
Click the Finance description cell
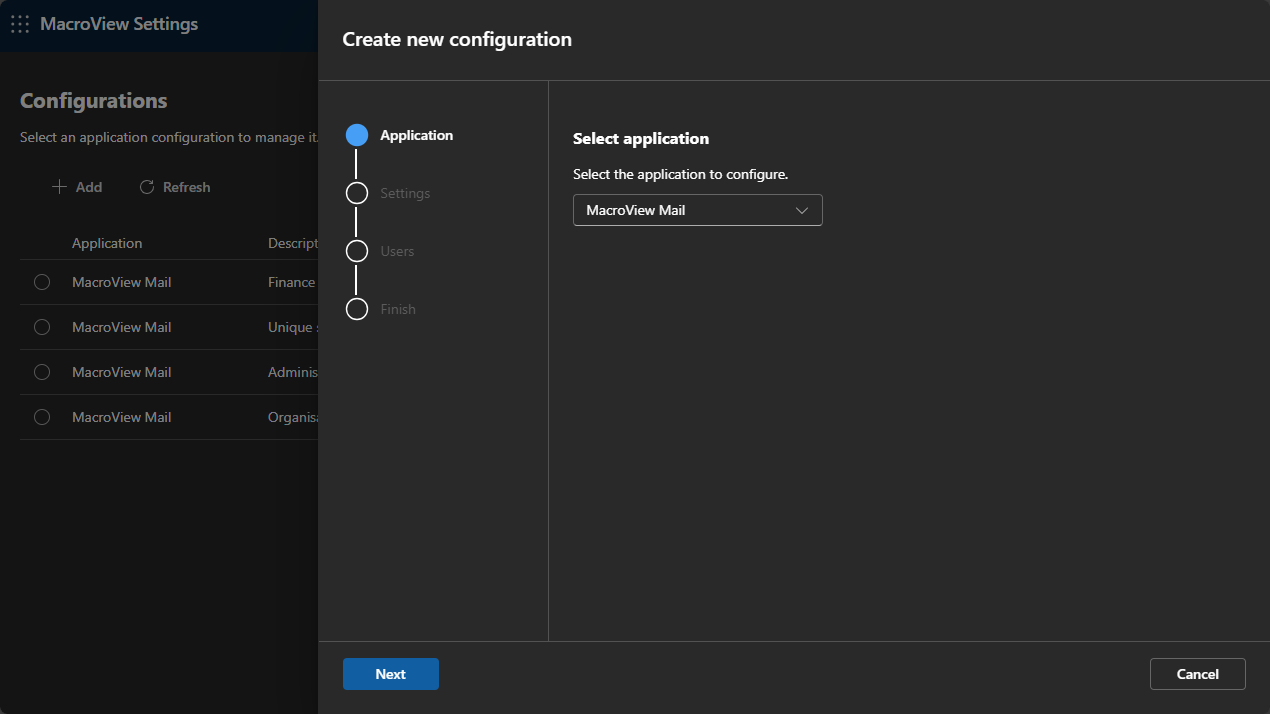[x=292, y=282]
